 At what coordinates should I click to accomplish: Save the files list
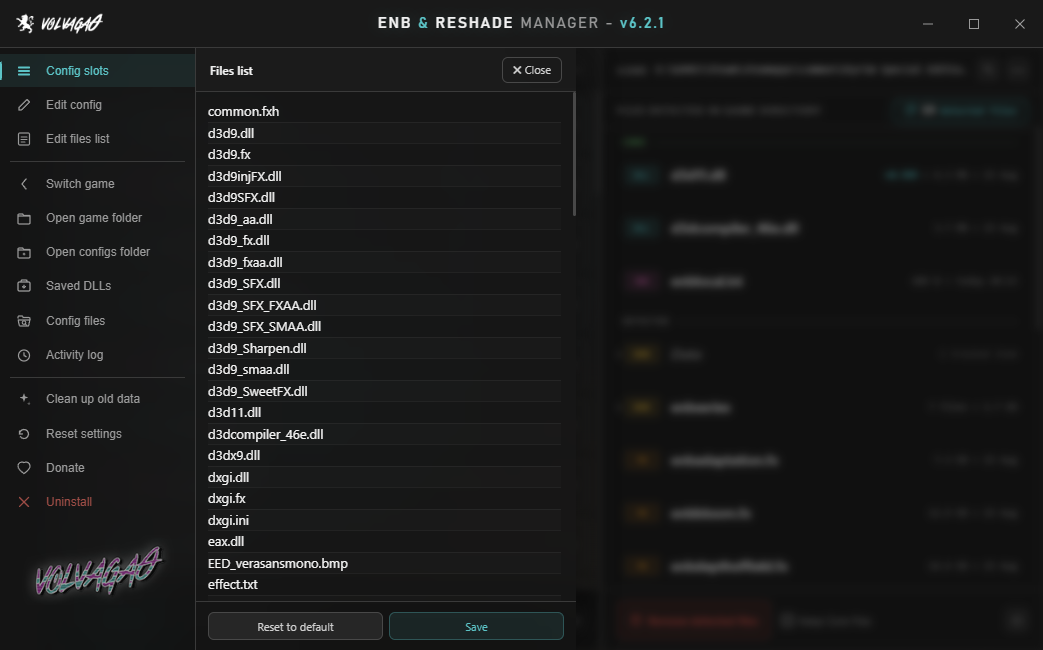476,626
